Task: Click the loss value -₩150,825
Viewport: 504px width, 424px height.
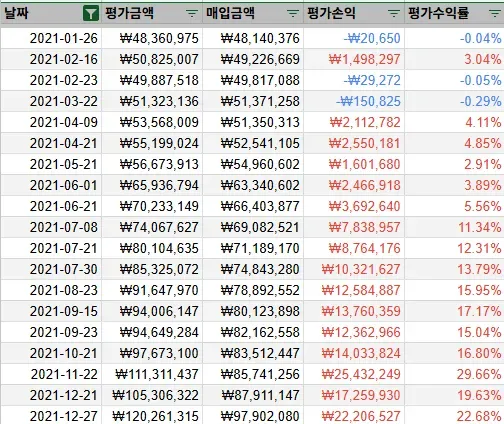Action: tap(368, 101)
